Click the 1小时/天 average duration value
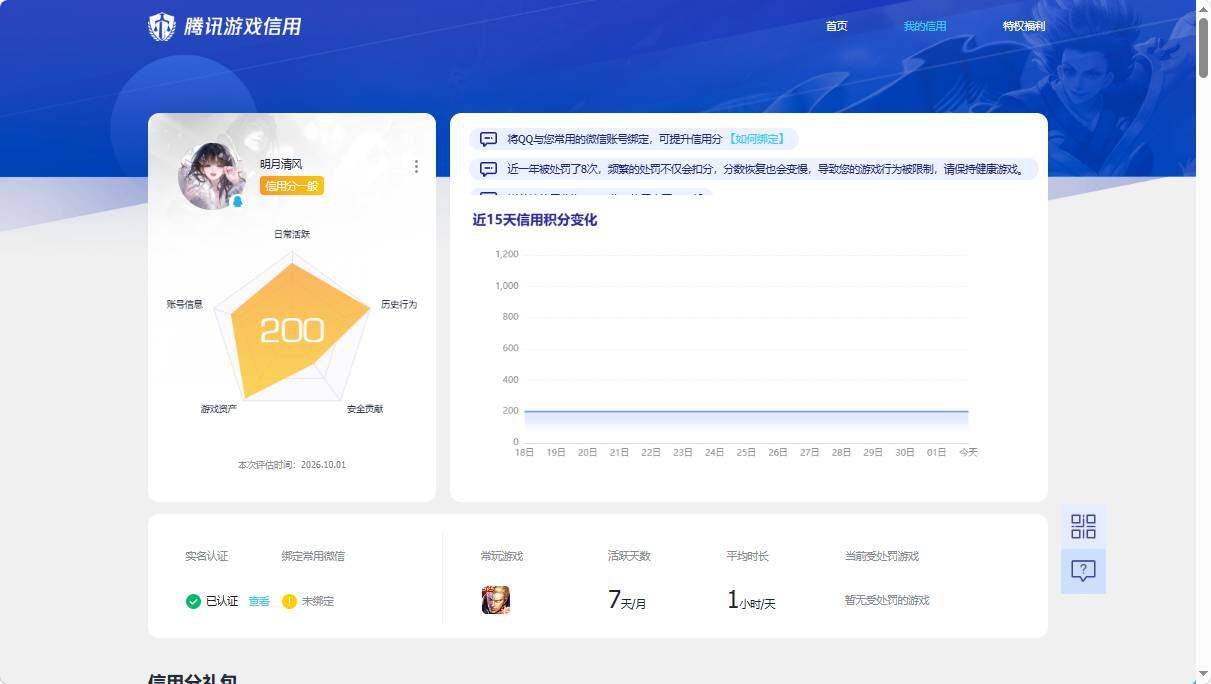 tap(751, 600)
